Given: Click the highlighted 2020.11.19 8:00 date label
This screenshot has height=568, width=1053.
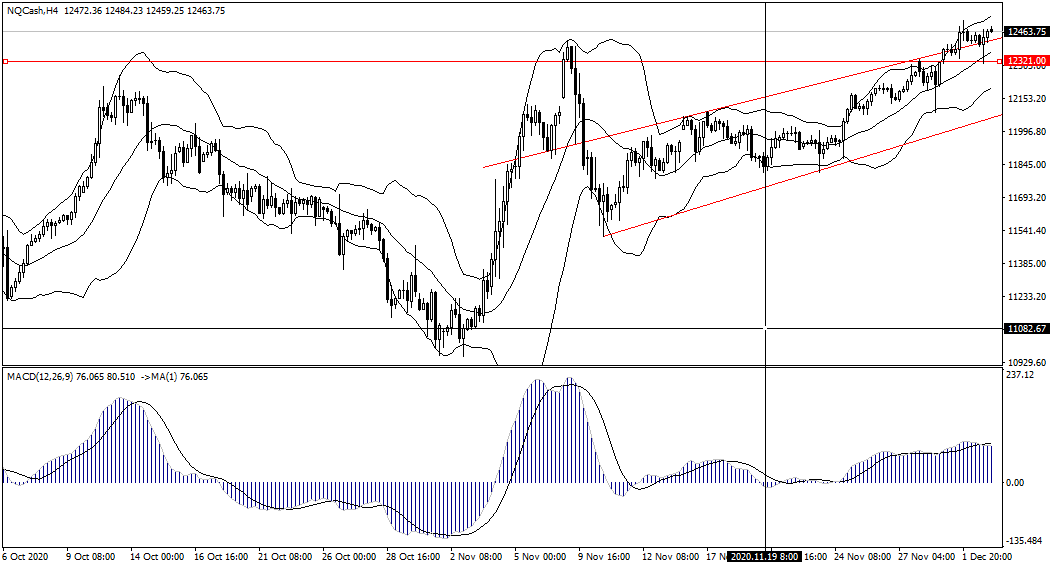Looking at the screenshot, I should pos(764,556).
